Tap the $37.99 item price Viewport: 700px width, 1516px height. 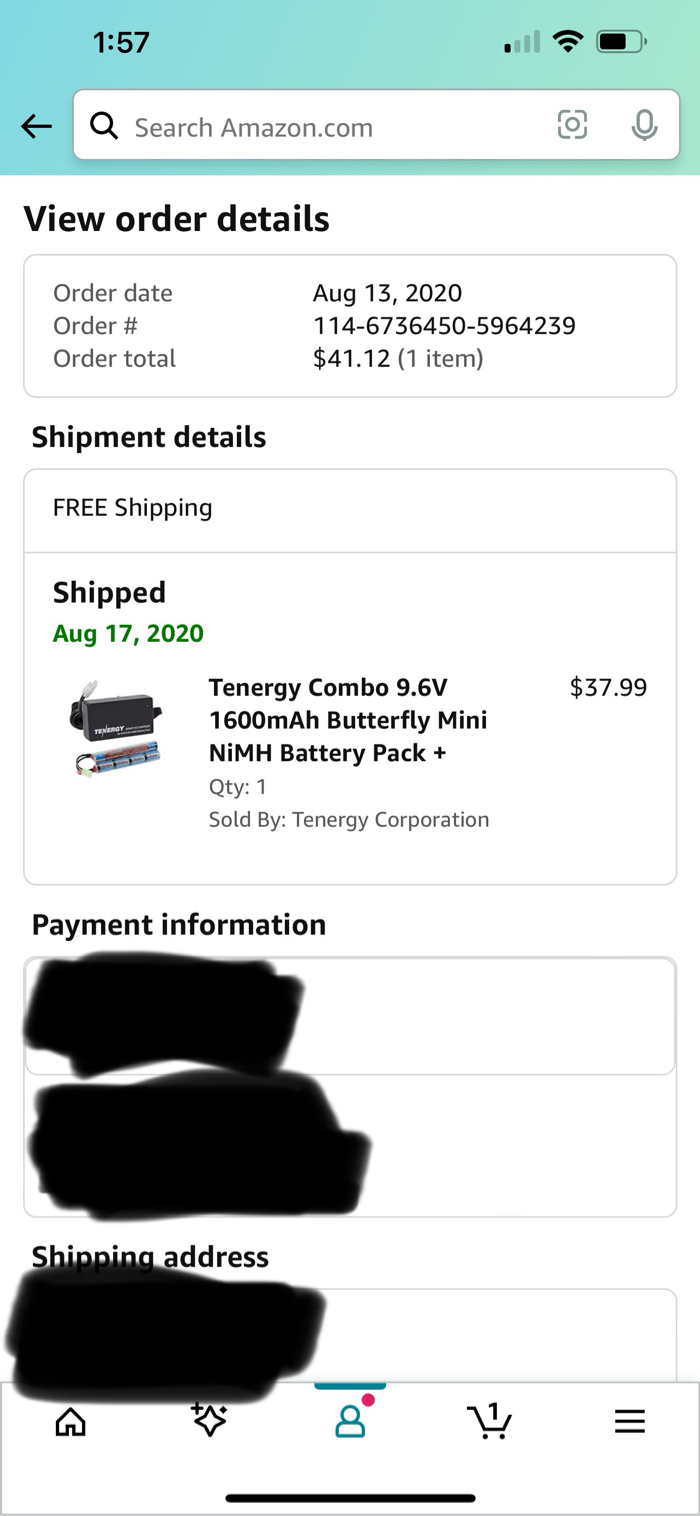(x=608, y=688)
